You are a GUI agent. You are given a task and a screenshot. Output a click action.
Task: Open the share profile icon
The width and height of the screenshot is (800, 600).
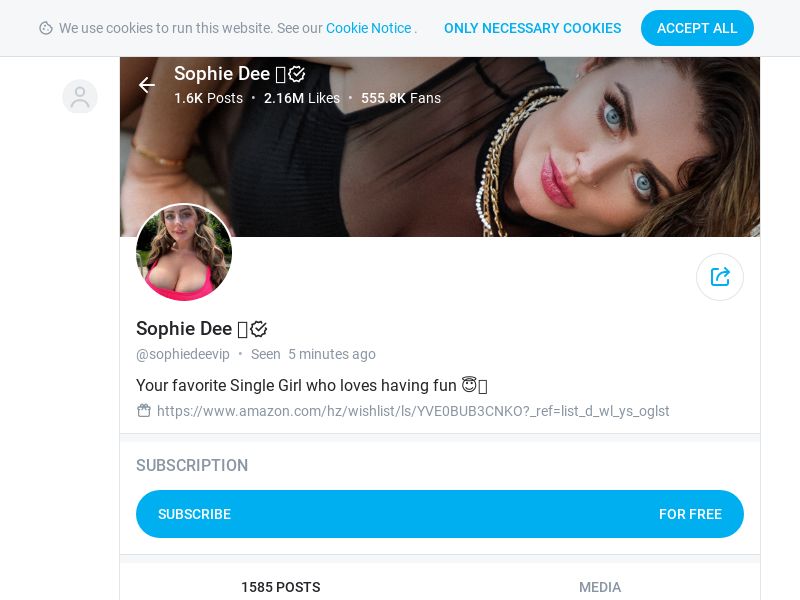click(x=720, y=277)
